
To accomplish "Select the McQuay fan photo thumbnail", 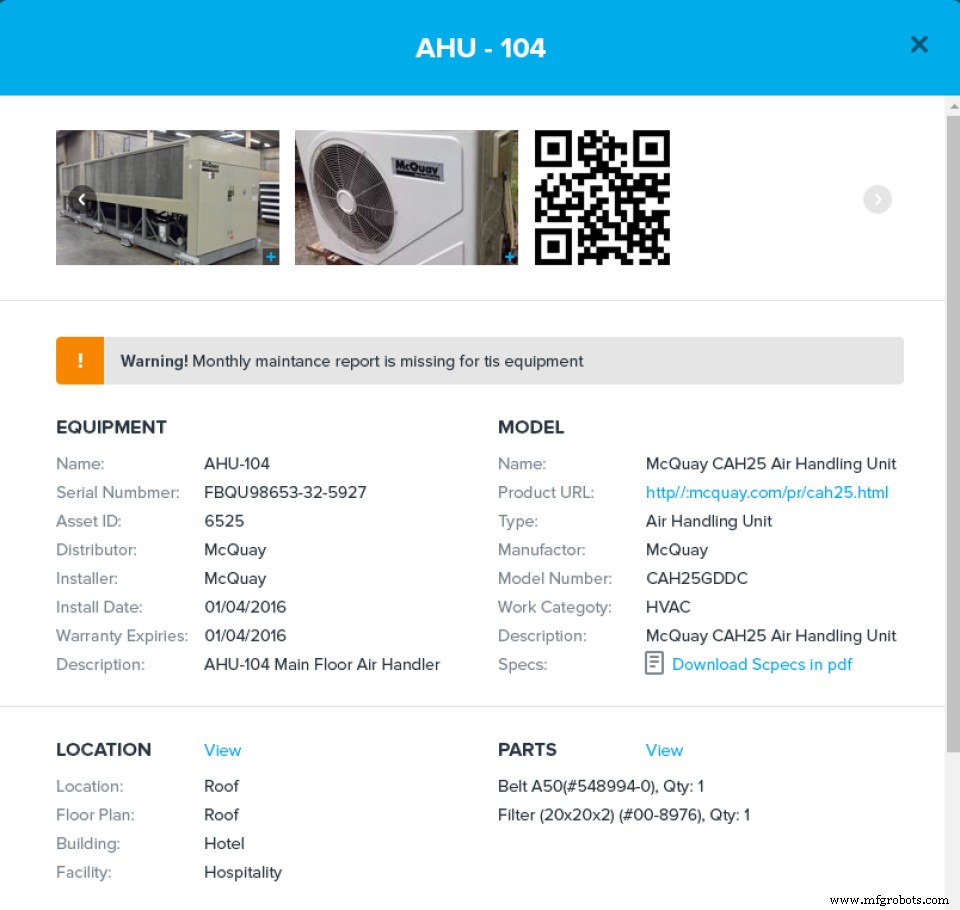I will click(406, 197).
